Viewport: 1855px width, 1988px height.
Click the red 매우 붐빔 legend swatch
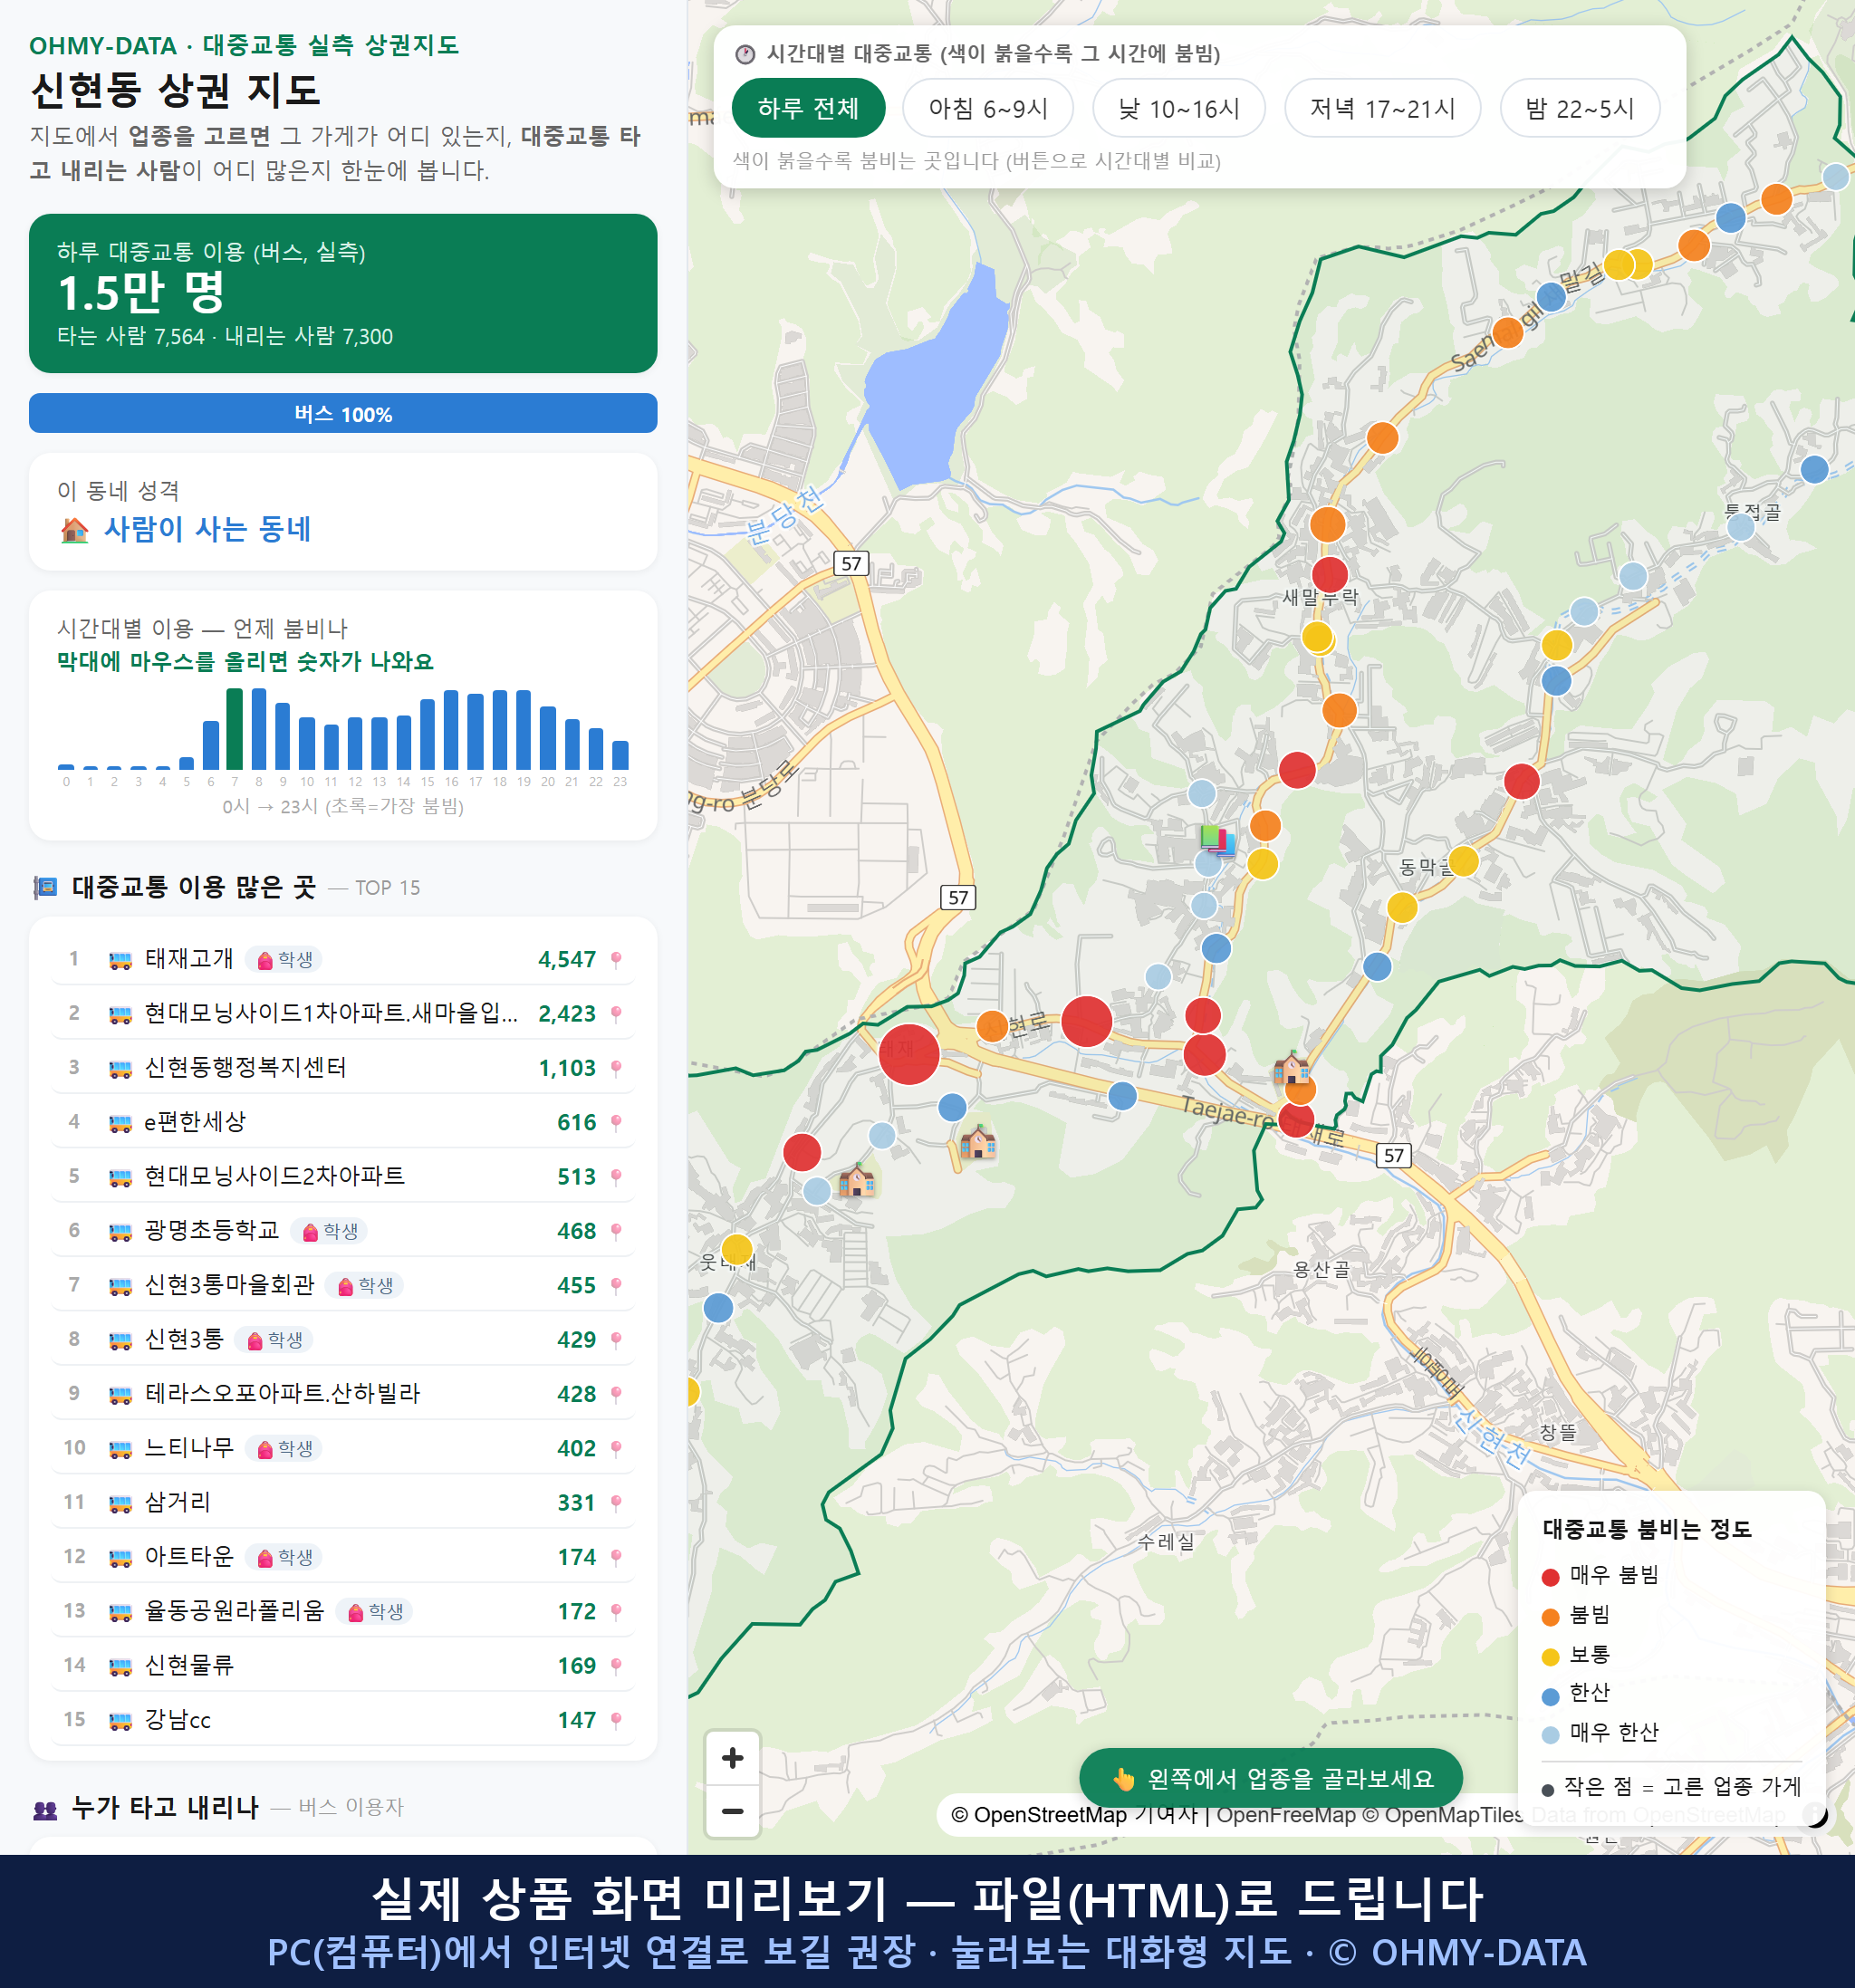point(1550,1577)
